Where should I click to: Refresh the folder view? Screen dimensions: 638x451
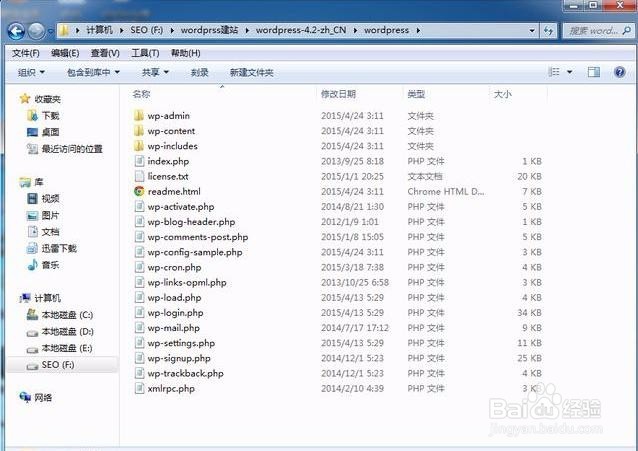pos(548,31)
